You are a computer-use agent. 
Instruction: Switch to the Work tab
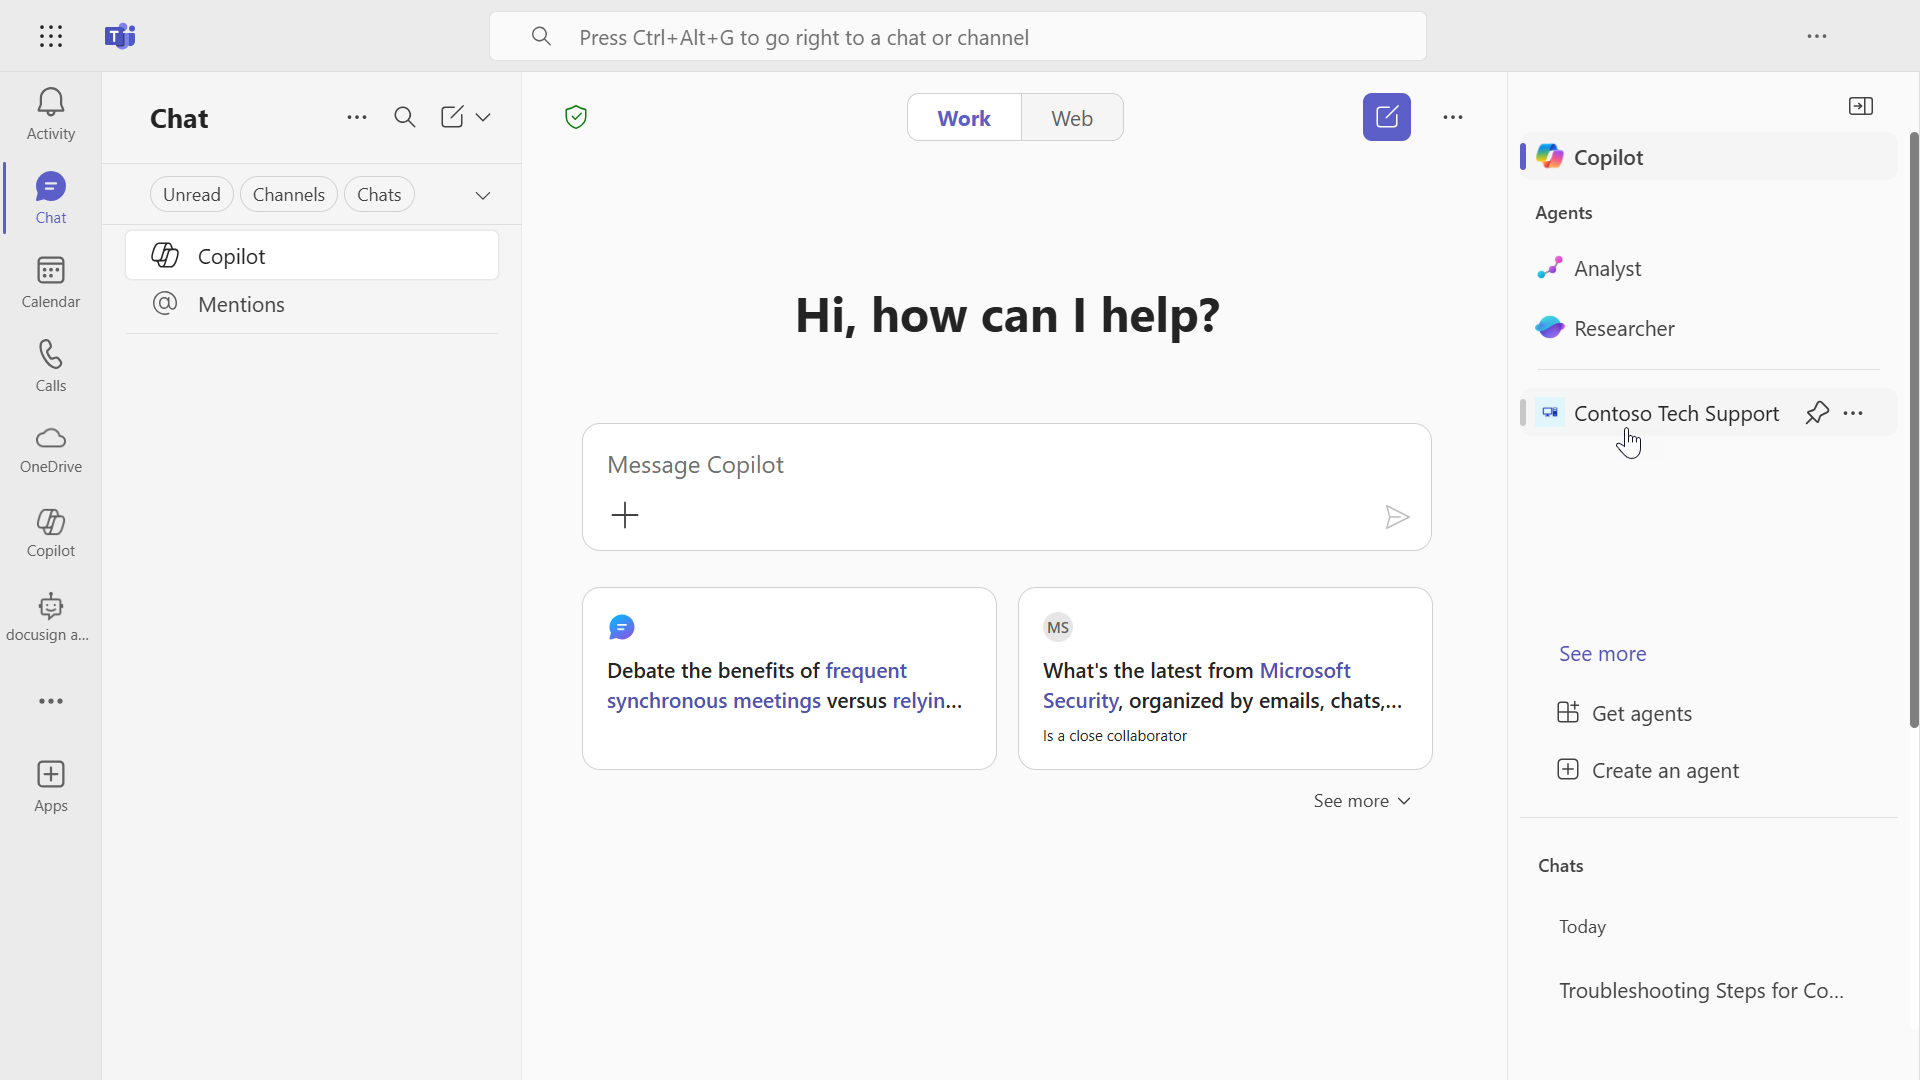coord(964,118)
